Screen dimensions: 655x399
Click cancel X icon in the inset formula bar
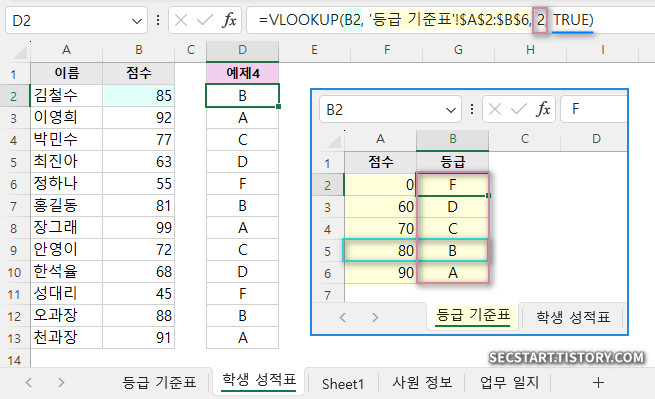point(495,109)
